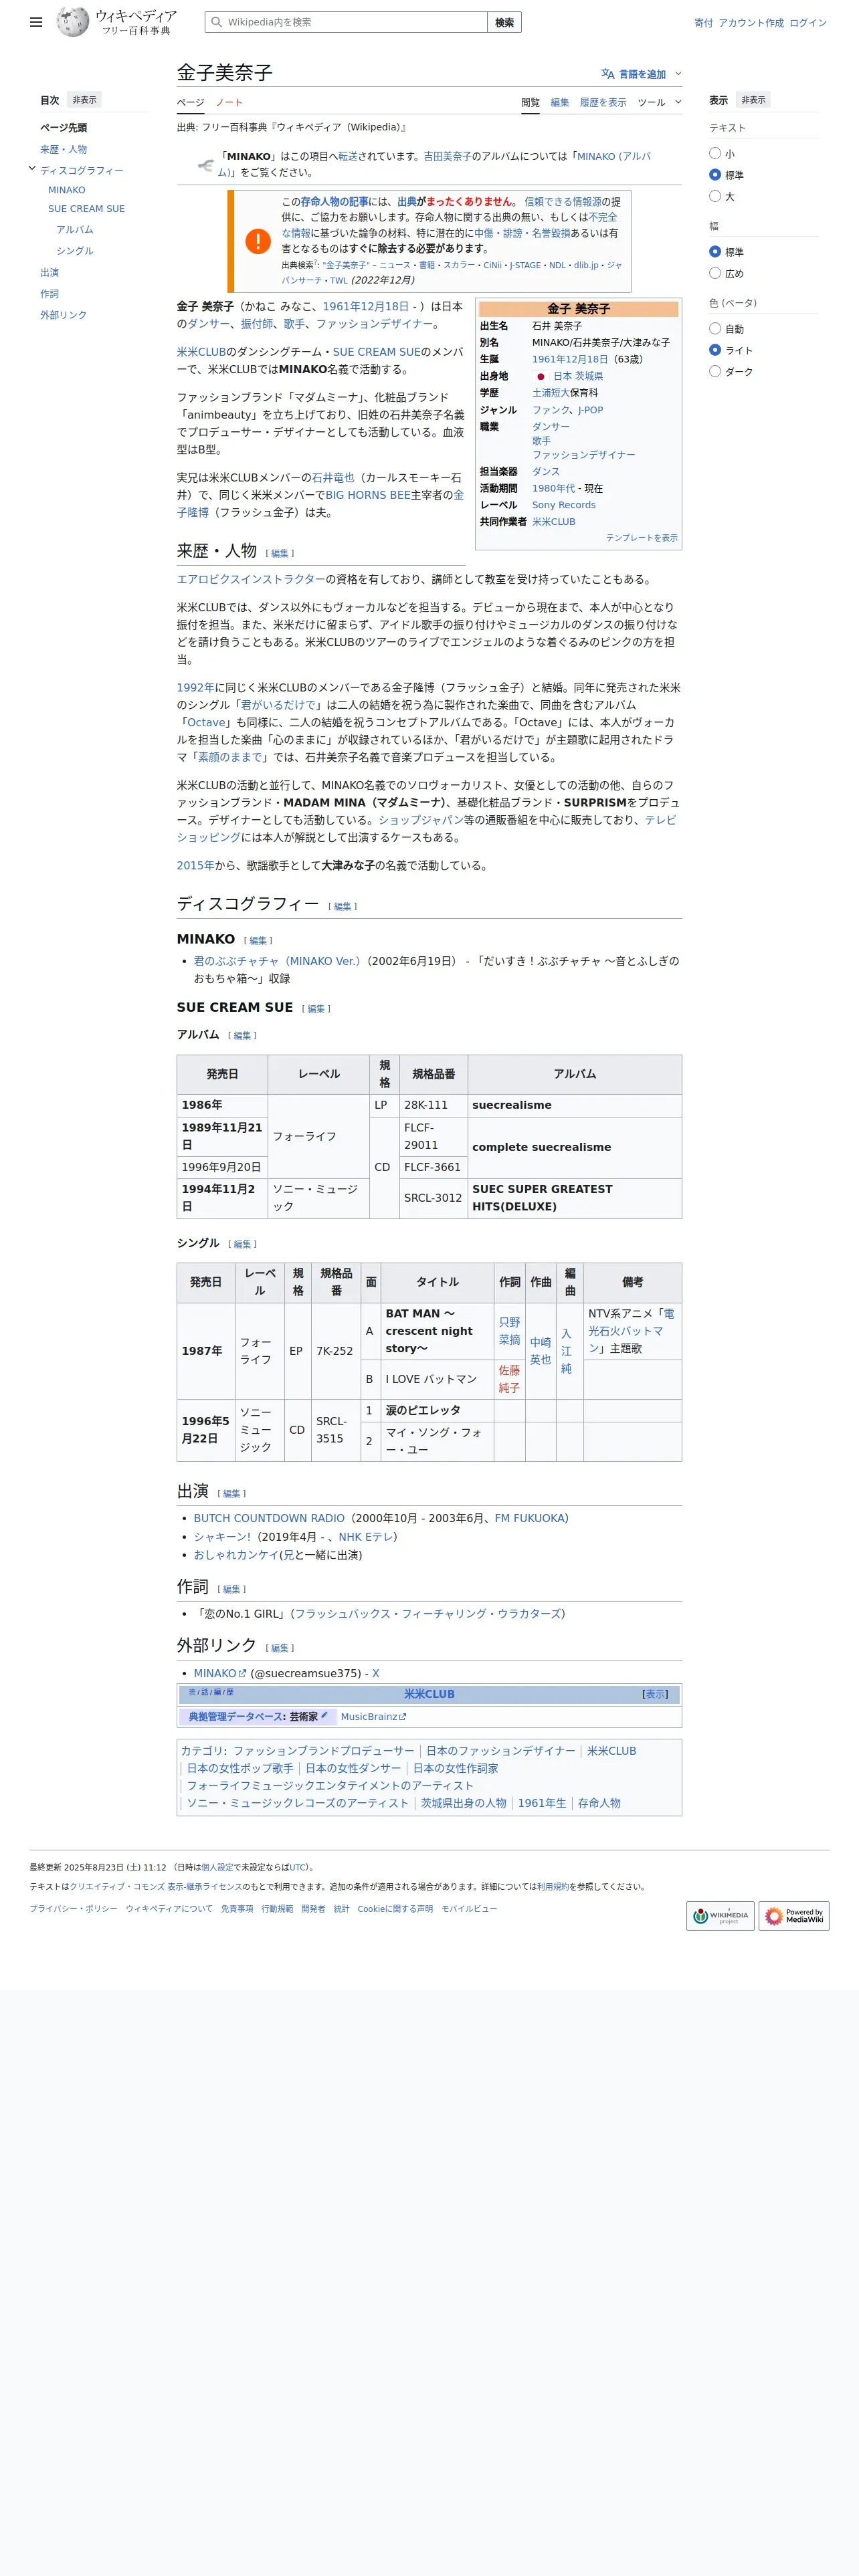The image size is (859, 2576).
Task: Focus the Wikipedia search input field
Action: (346, 22)
